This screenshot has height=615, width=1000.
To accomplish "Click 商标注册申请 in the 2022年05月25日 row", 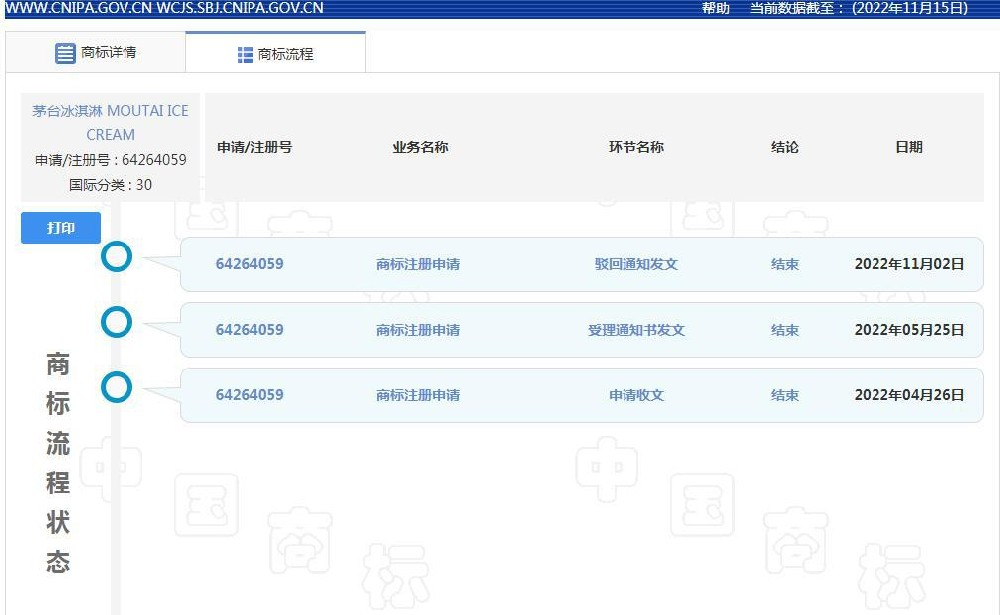I will point(418,330).
